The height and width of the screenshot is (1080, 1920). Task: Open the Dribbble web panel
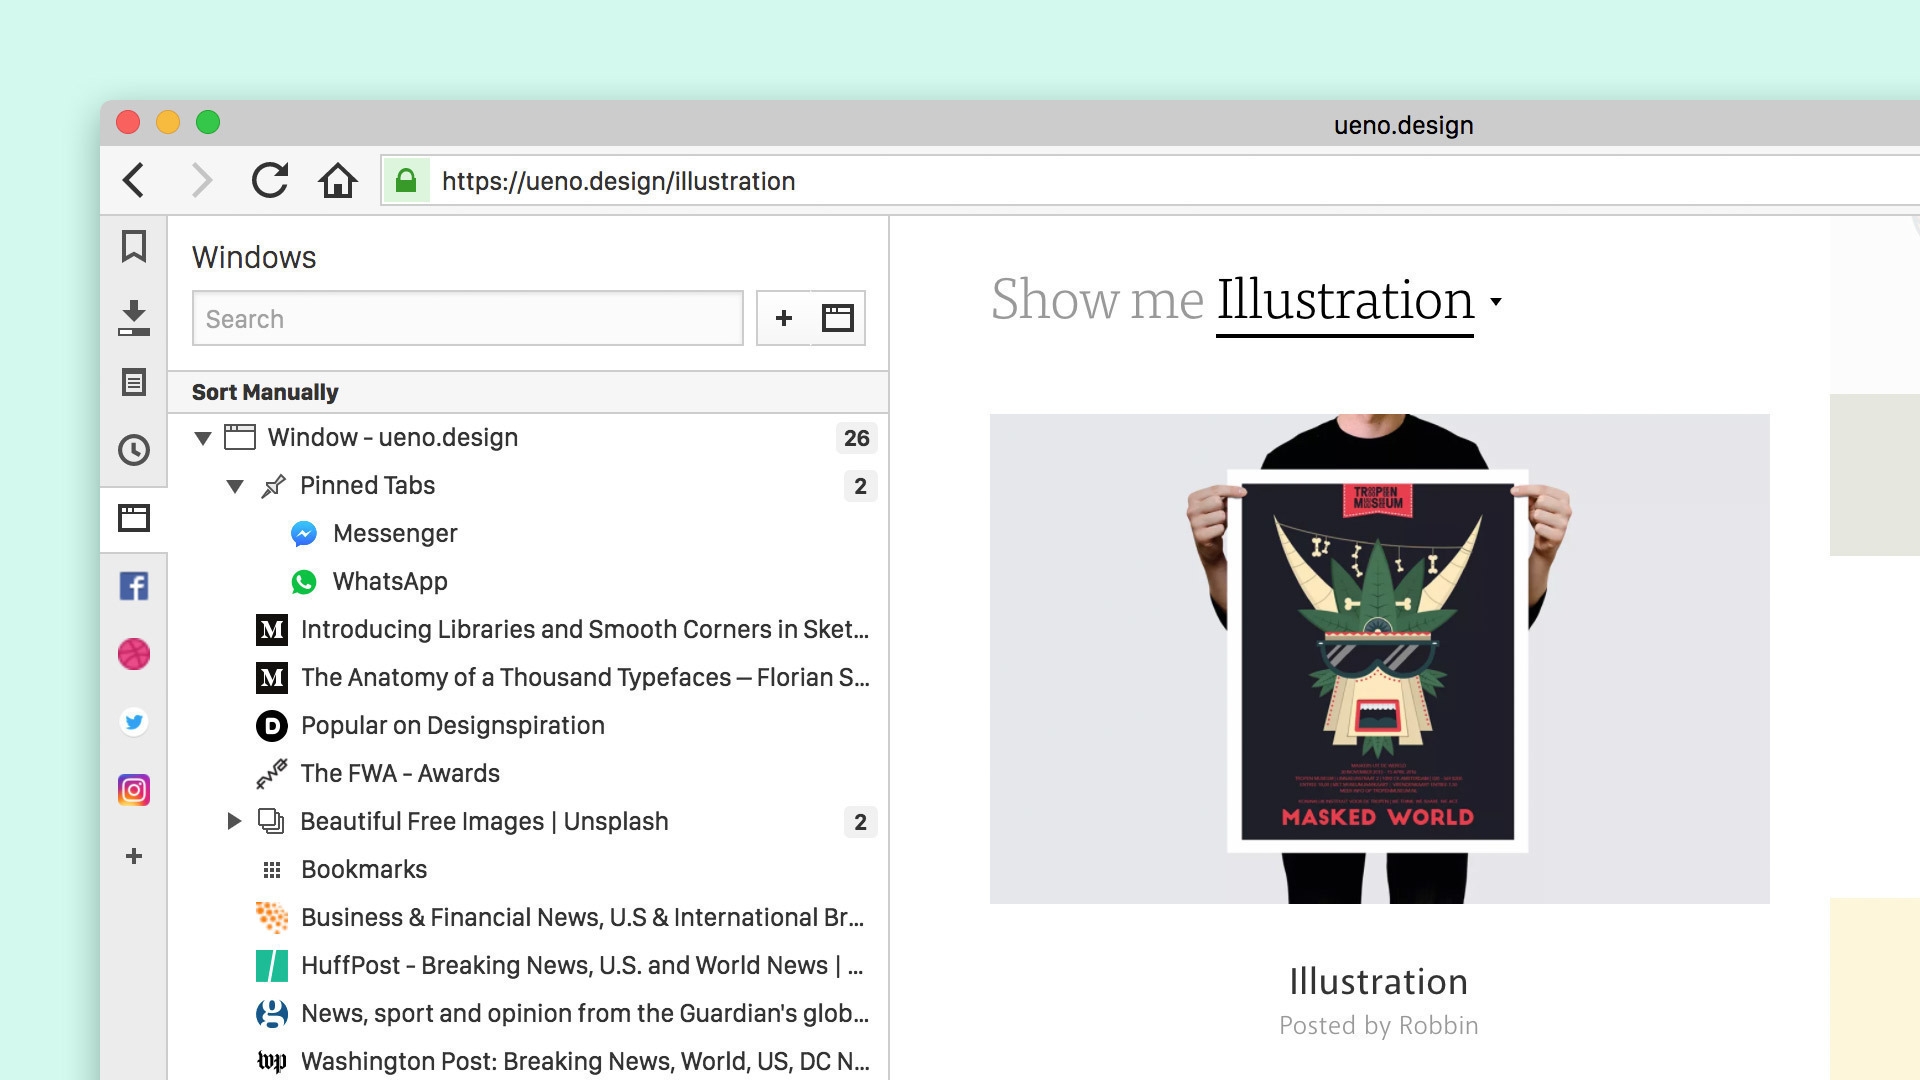[134, 654]
